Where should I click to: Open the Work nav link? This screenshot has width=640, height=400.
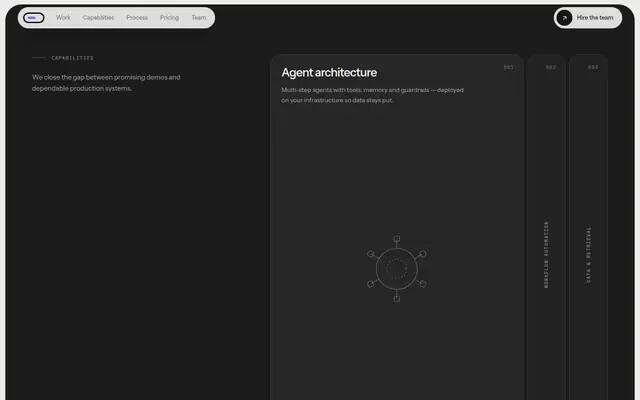tap(63, 18)
